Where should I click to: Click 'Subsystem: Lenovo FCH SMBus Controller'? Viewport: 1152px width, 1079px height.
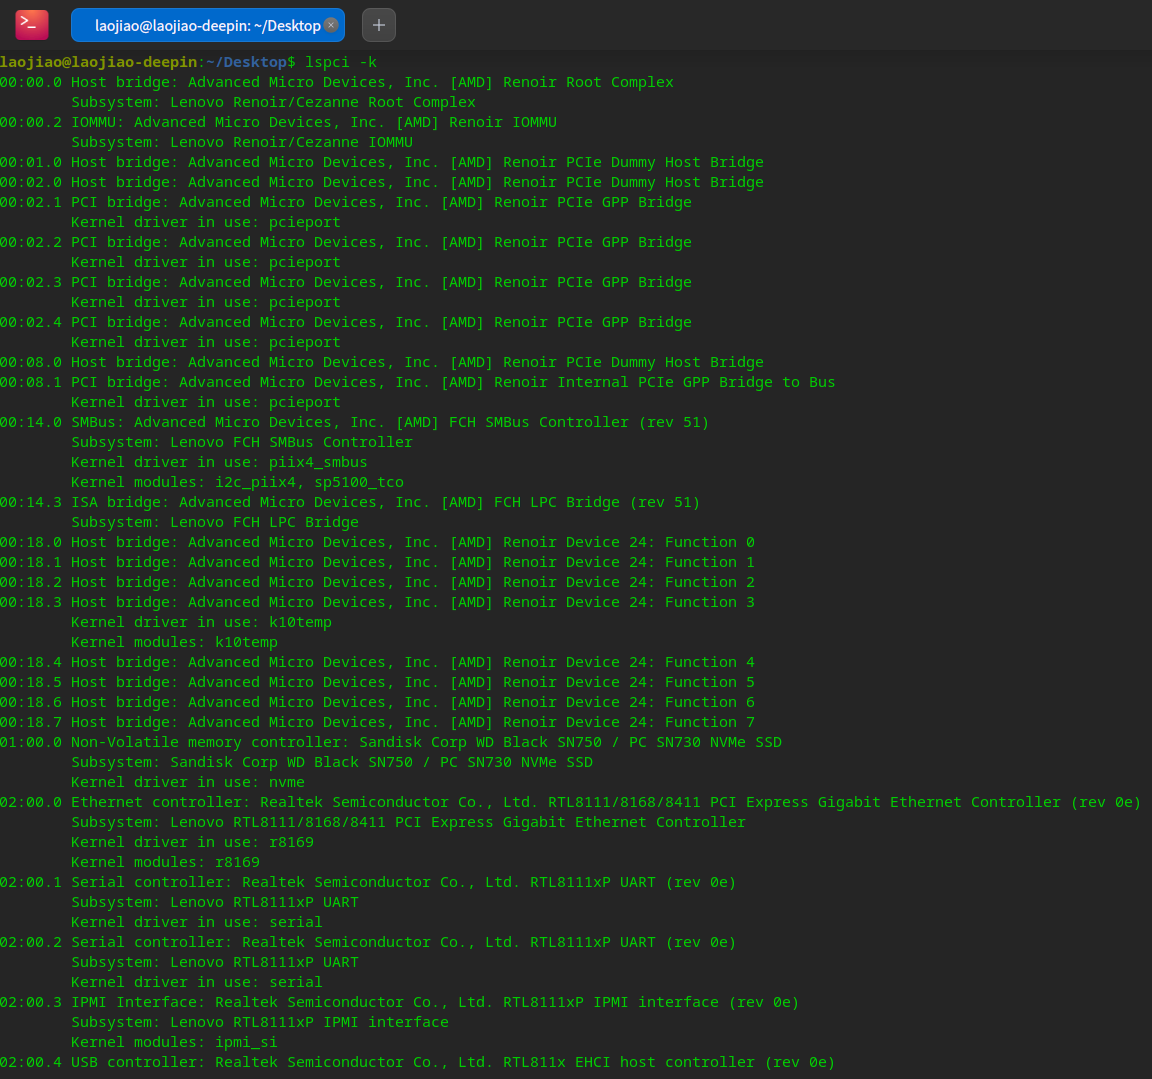point(242,442)
